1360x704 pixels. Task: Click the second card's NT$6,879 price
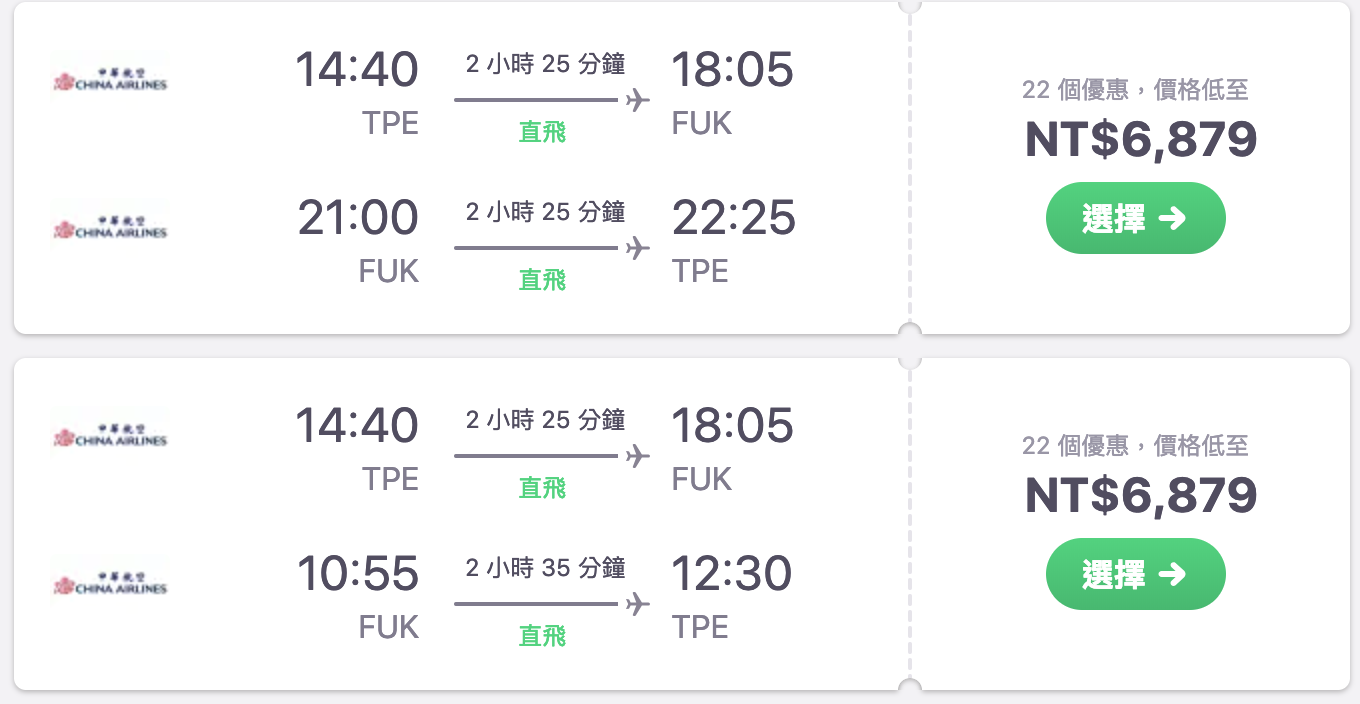pyautogui.click(x=1141, y=496)
